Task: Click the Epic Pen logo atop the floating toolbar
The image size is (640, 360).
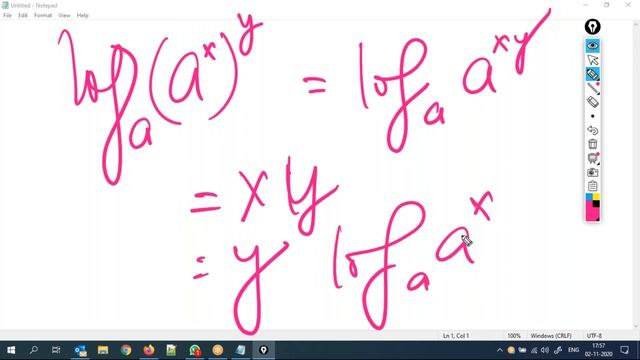Action: click(592, 27)
